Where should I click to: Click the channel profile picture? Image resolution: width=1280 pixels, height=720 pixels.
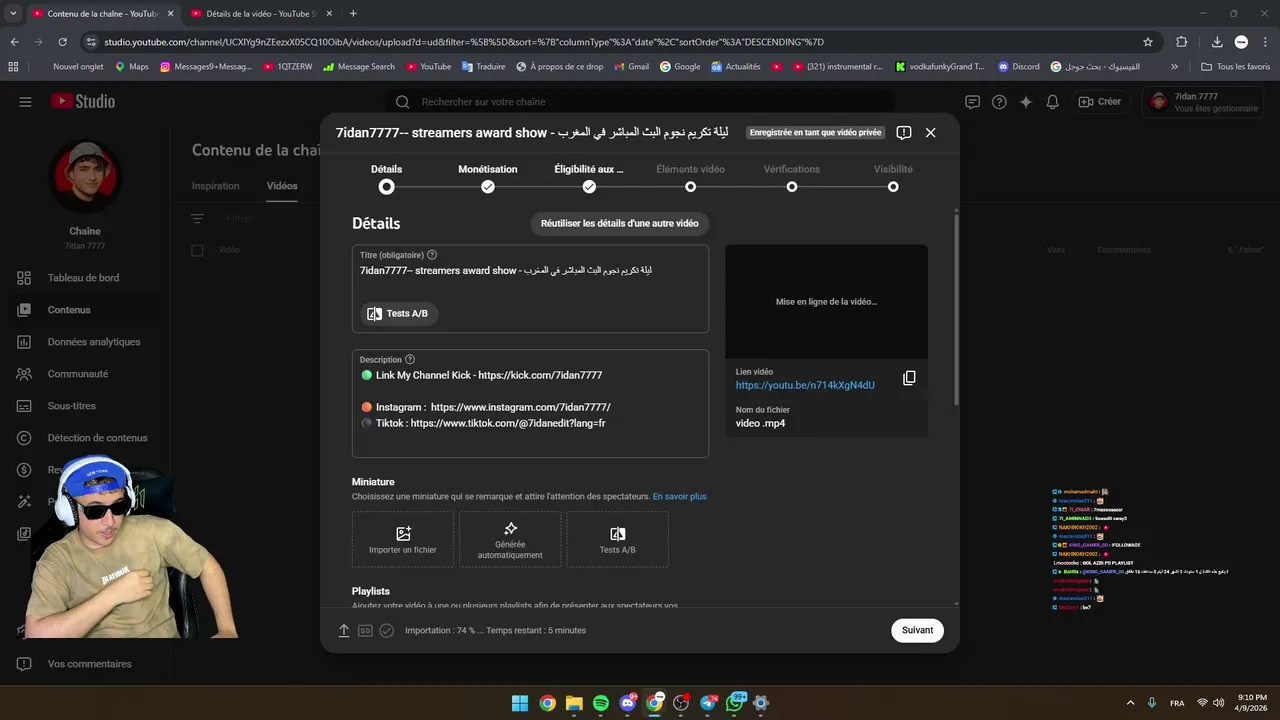click(85, 177)
